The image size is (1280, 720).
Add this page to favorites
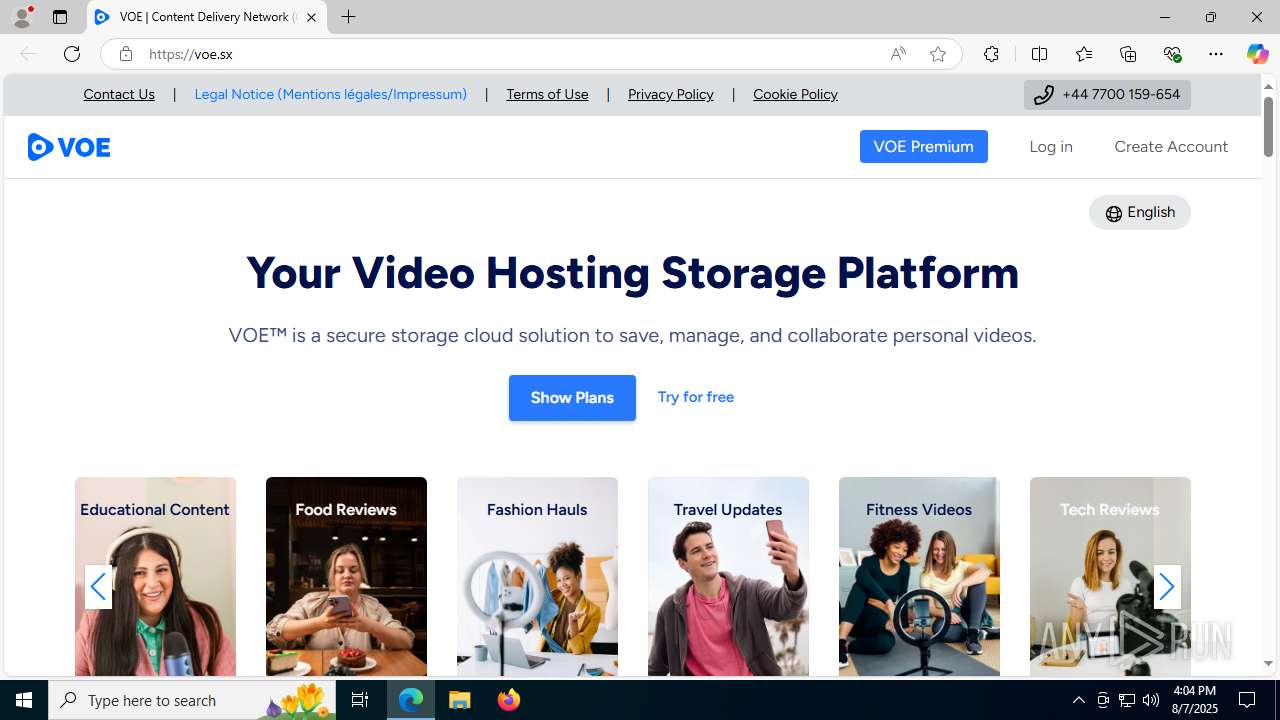point(938,54)
